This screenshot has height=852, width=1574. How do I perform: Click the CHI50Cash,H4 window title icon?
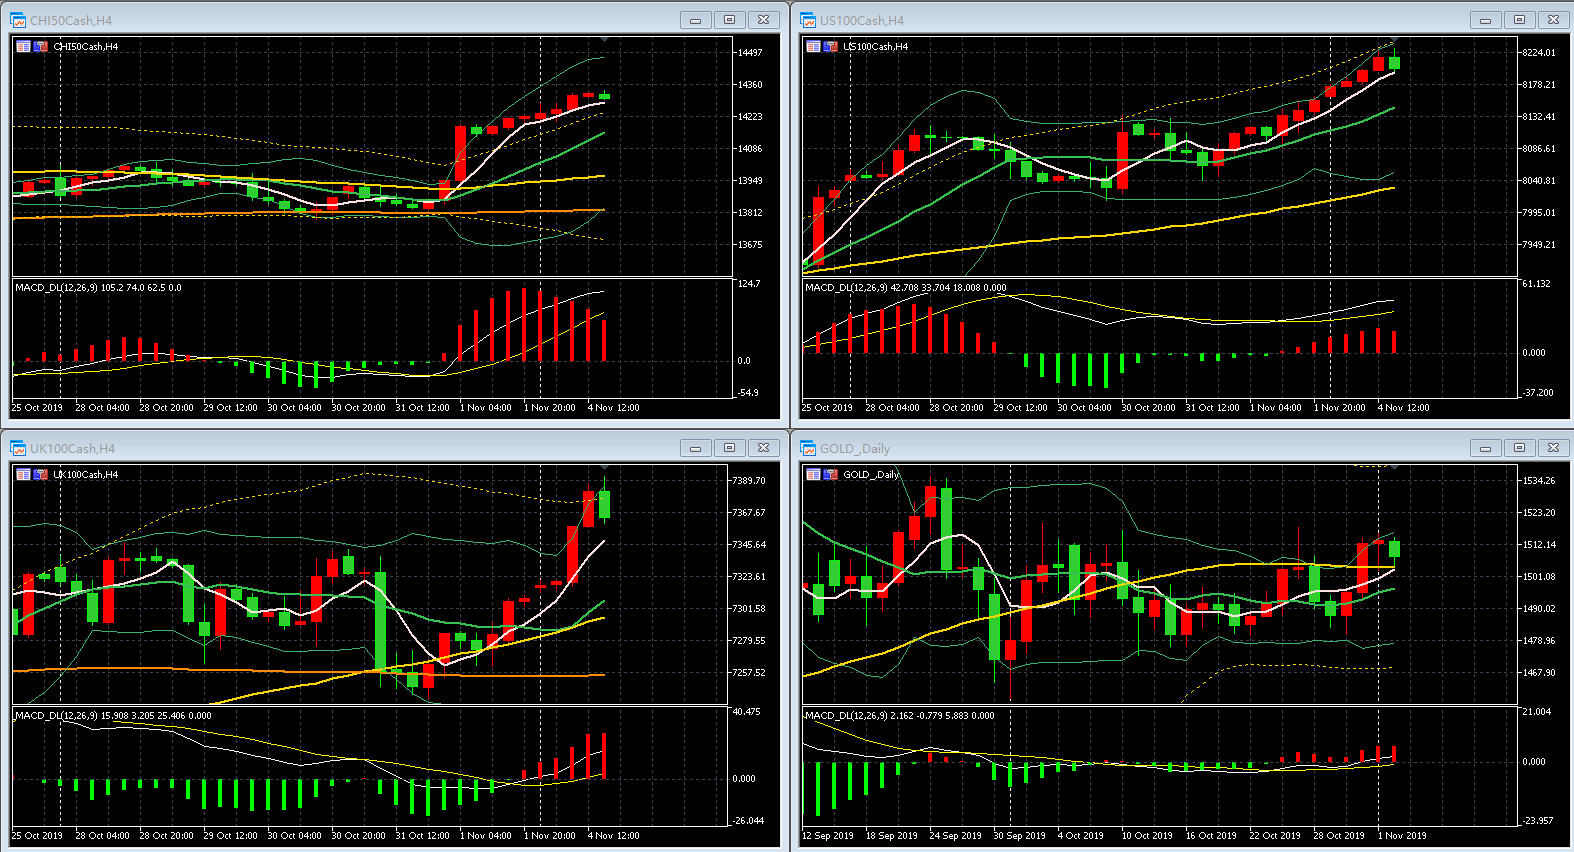[x=18, y=20]
